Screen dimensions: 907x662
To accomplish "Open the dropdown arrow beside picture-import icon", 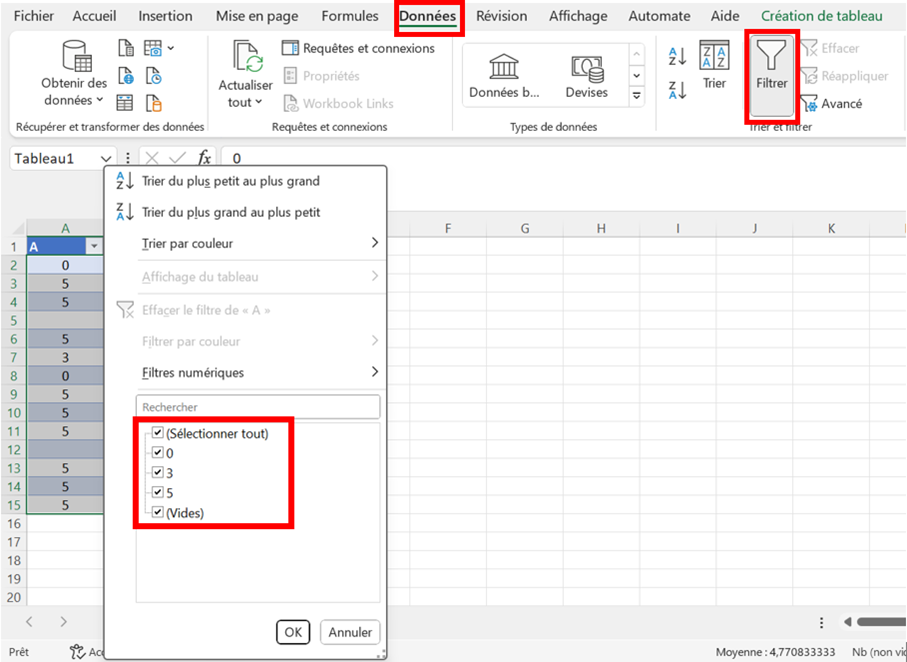I will (171, 48).
